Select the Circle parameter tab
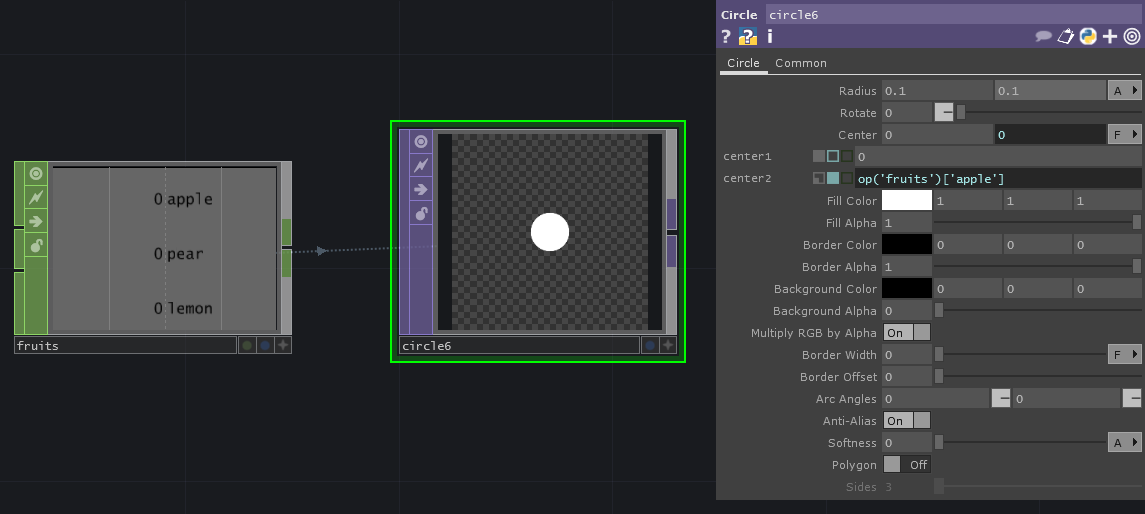This screenshot has width=1145, height=514. coord(743,63)
